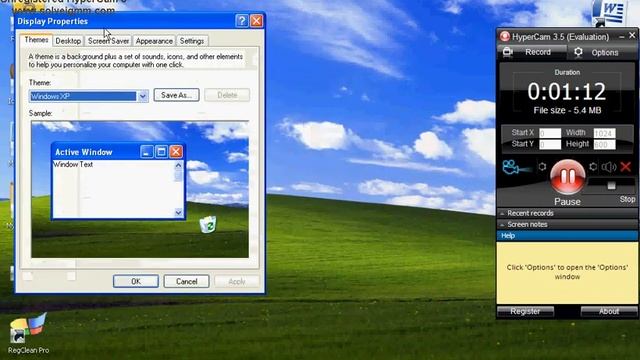Click the HyperCam red logo icon in title bar
This screenshot has height=360, width=640.
(505, 36)
